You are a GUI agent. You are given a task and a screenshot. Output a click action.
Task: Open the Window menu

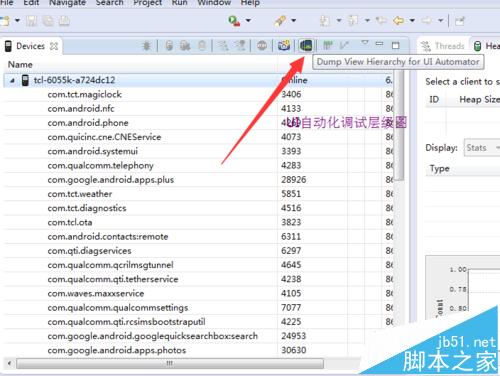tap(214, 3)
